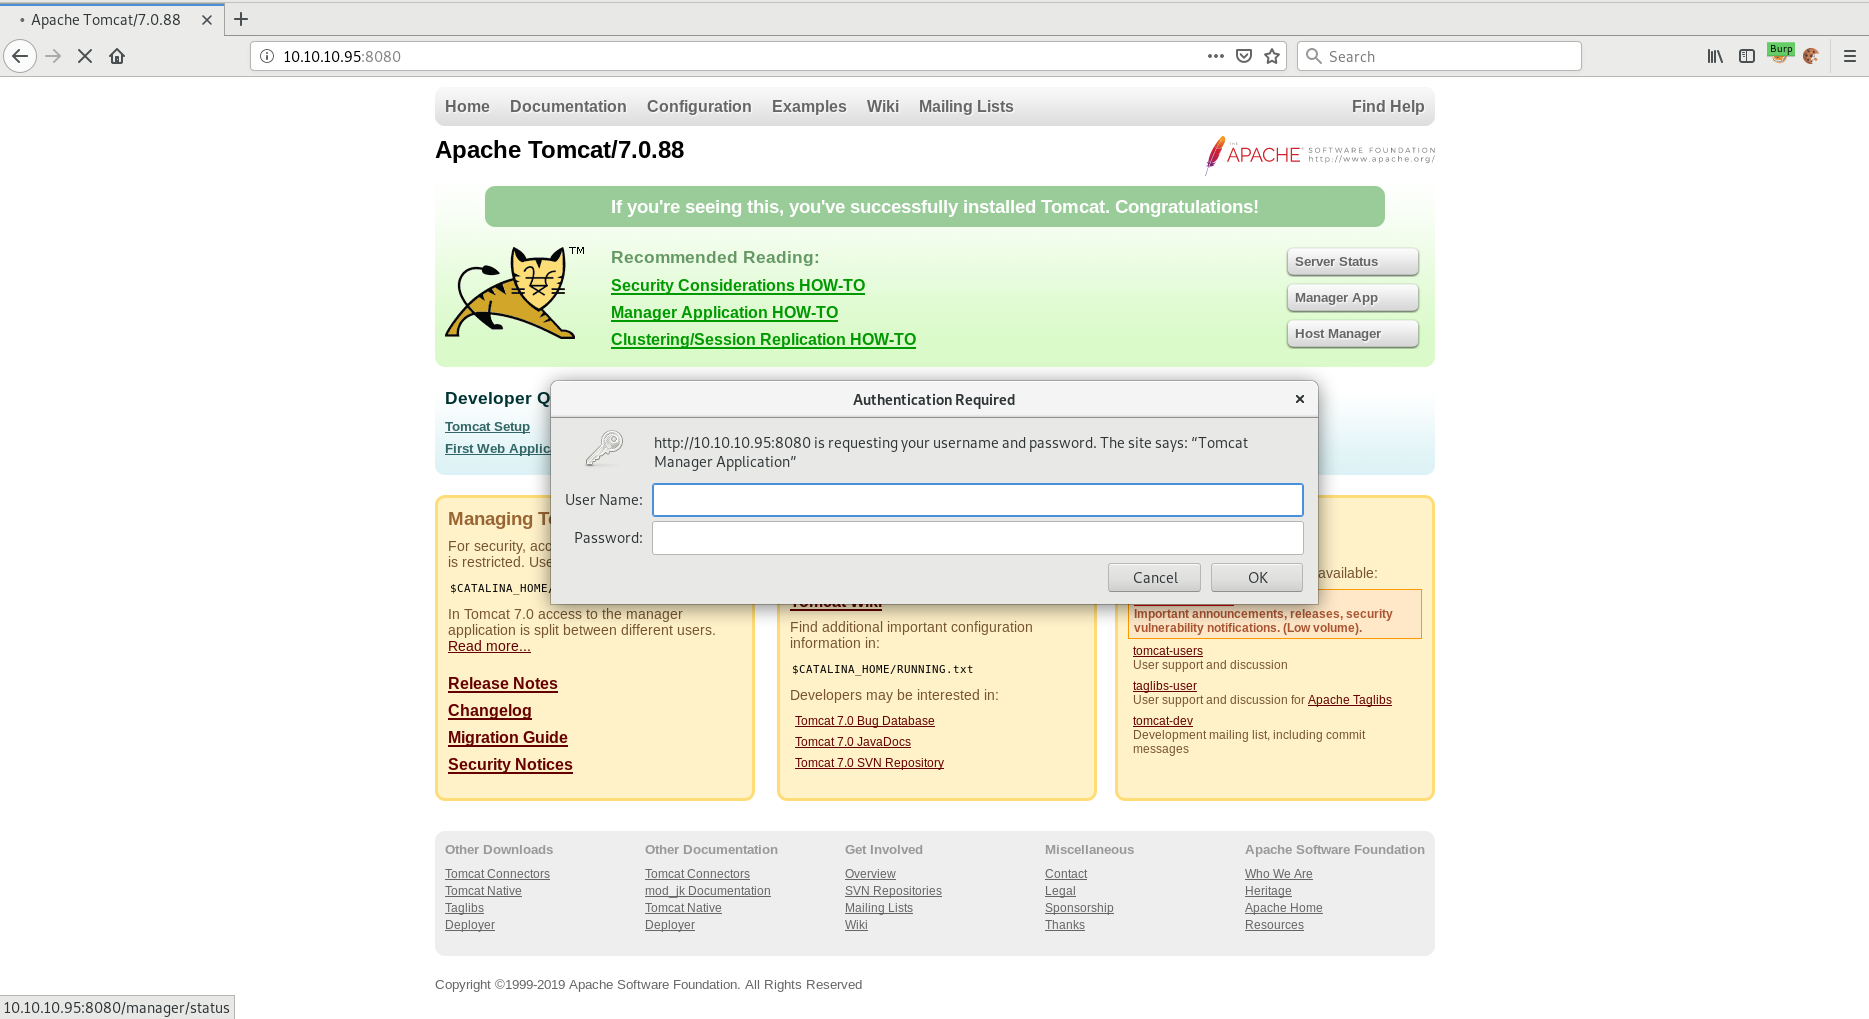Open the Configuration nav item
The image size is (1869, 1019).
point(699,106)
